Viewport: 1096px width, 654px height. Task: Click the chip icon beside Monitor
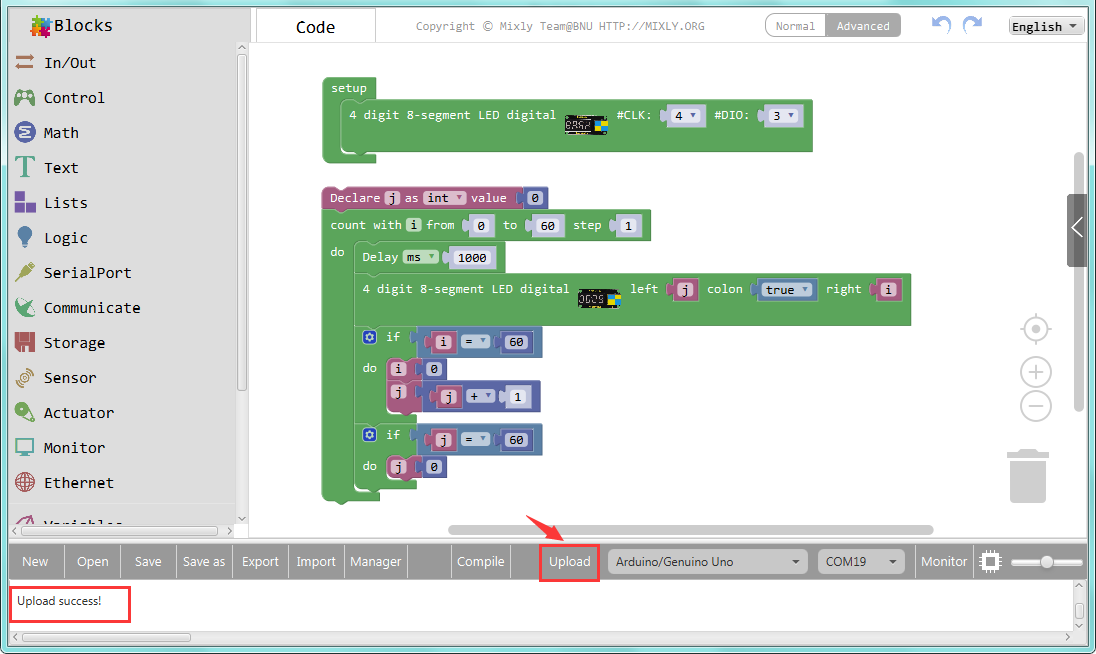(990, 561)
